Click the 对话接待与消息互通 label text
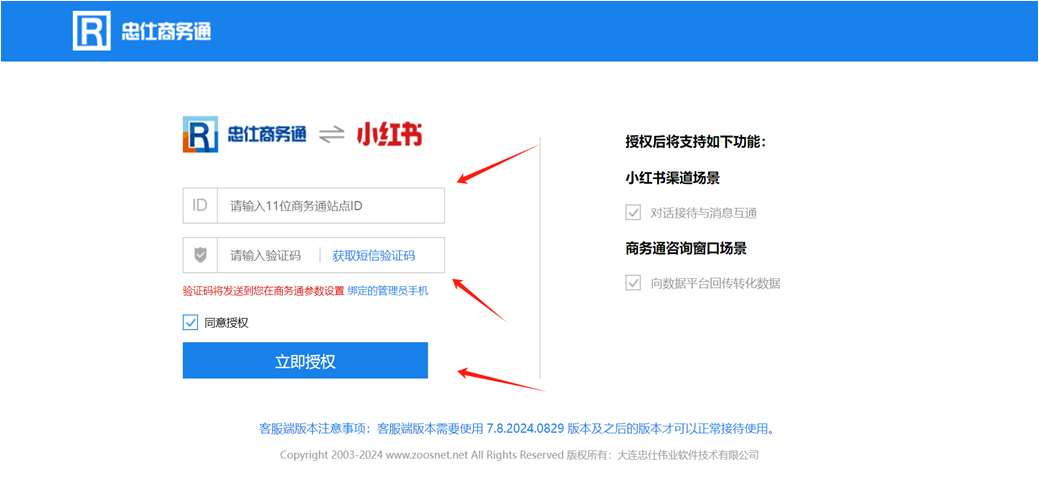Image resolution: width=1039 pixels, height=500 pixels. point(704,213)
